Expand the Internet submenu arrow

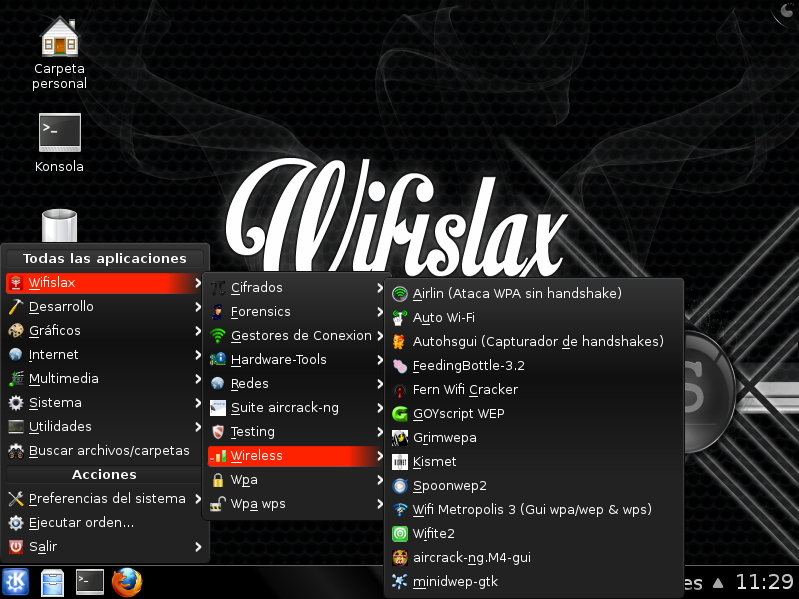[198, 355]
